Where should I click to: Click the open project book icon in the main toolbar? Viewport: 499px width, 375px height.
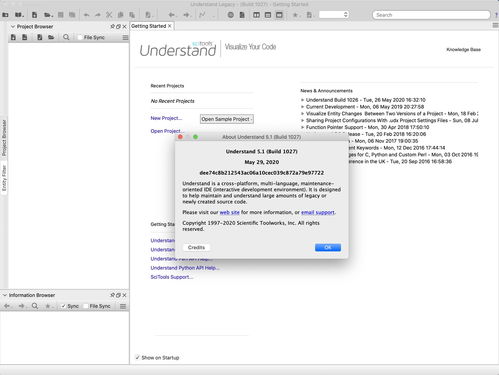click(19, 15)
